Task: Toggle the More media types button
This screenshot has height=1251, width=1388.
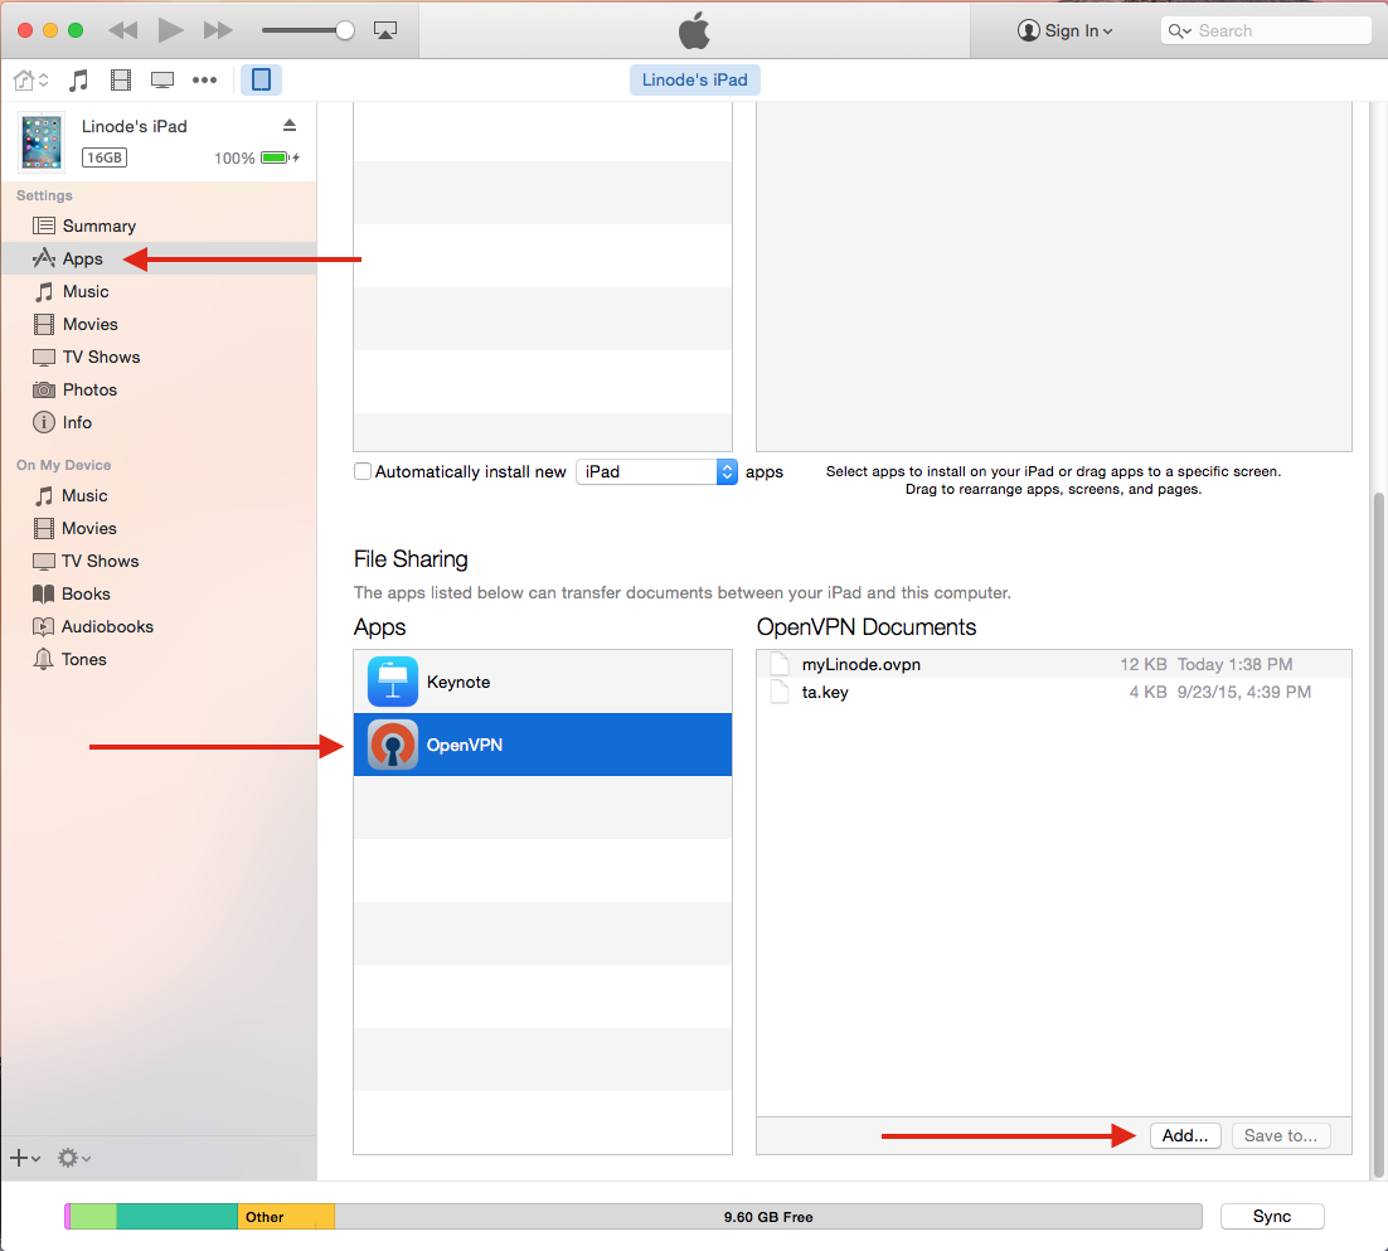Action: (x=205, y=80)
